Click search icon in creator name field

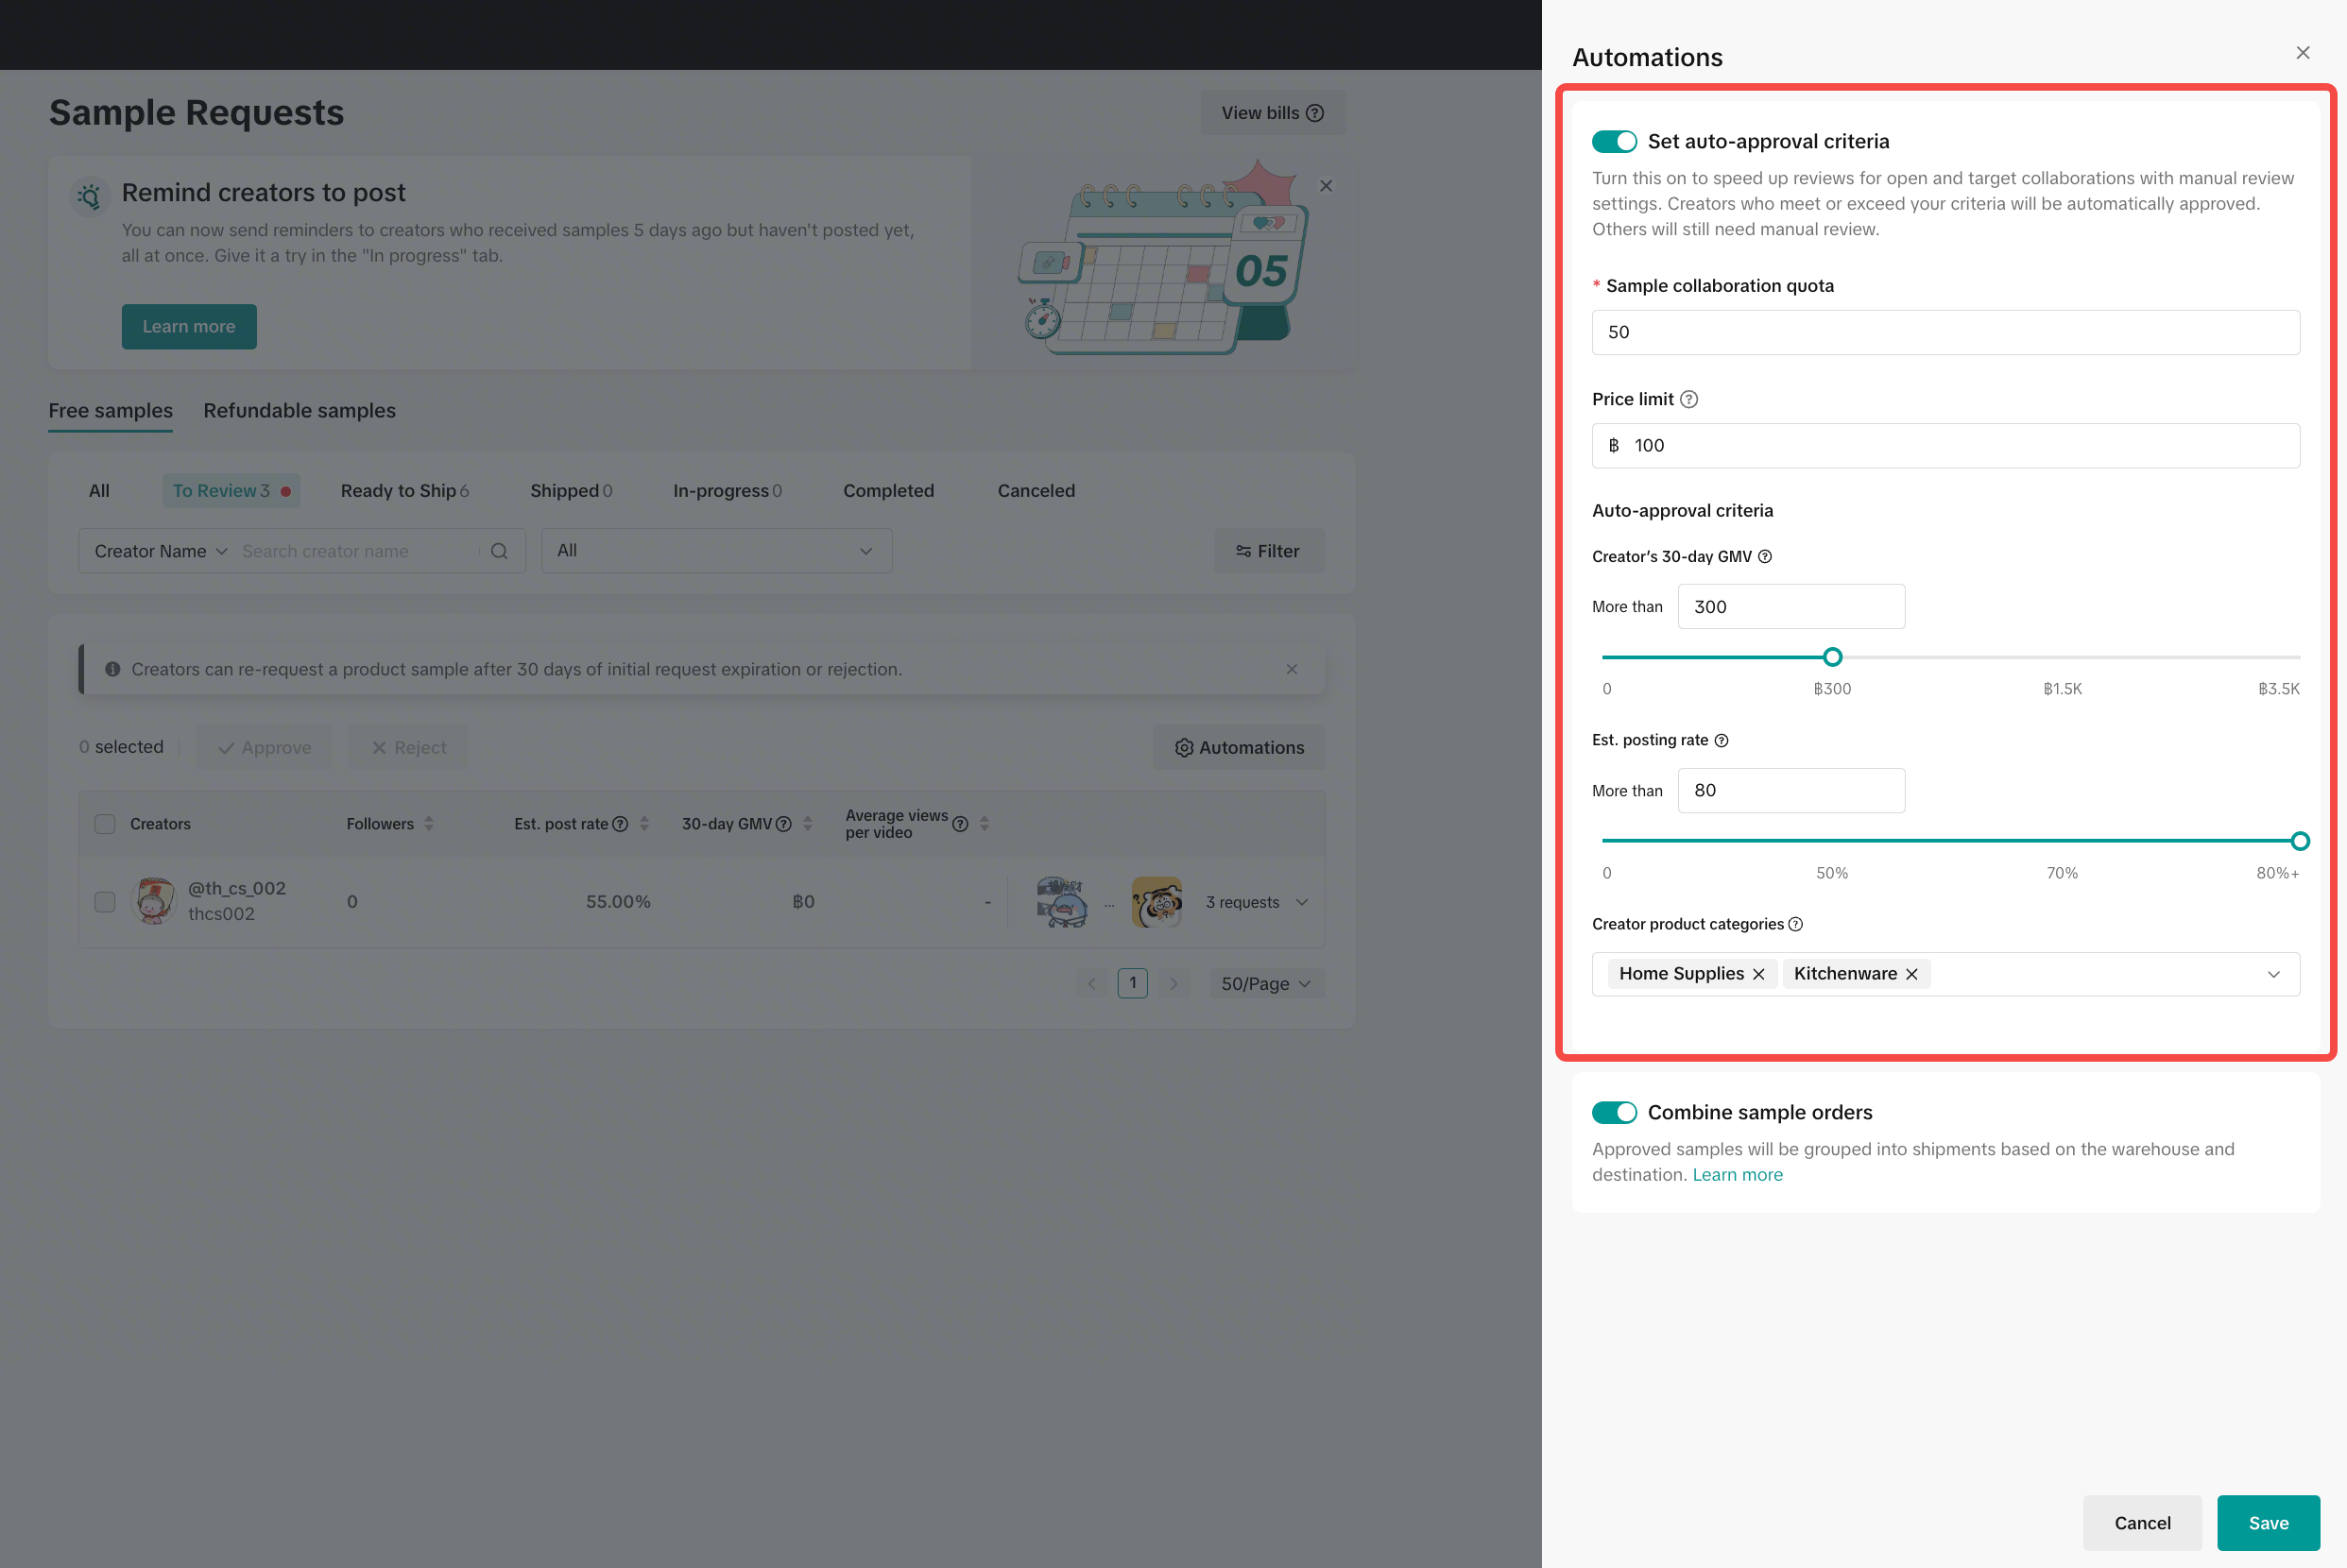click(499, 551)
